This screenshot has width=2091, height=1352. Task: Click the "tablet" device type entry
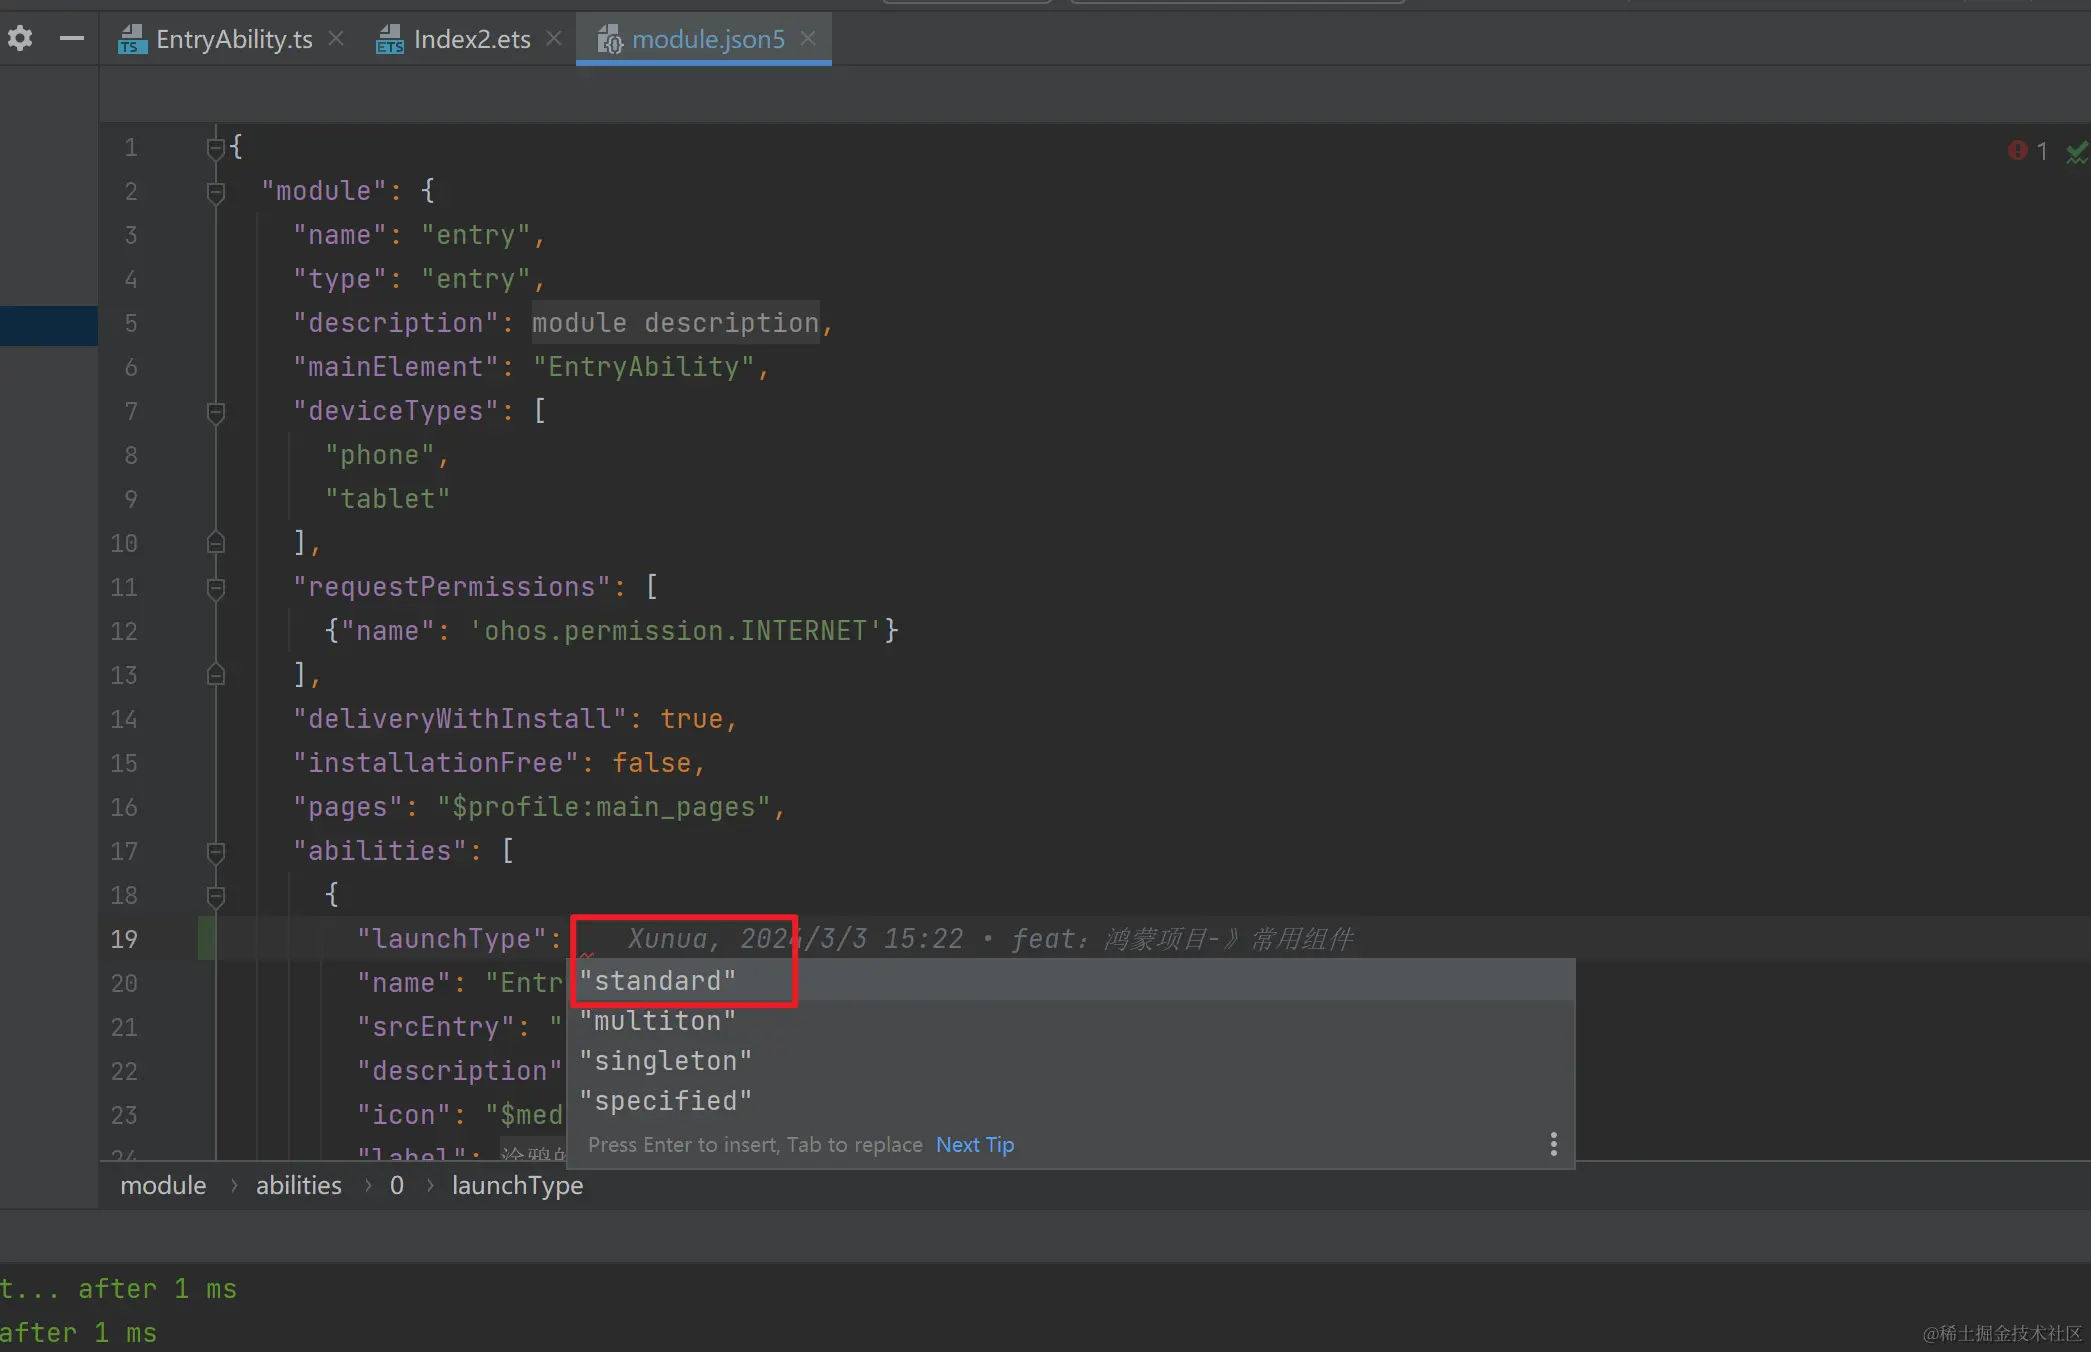(x=388, y=499)
